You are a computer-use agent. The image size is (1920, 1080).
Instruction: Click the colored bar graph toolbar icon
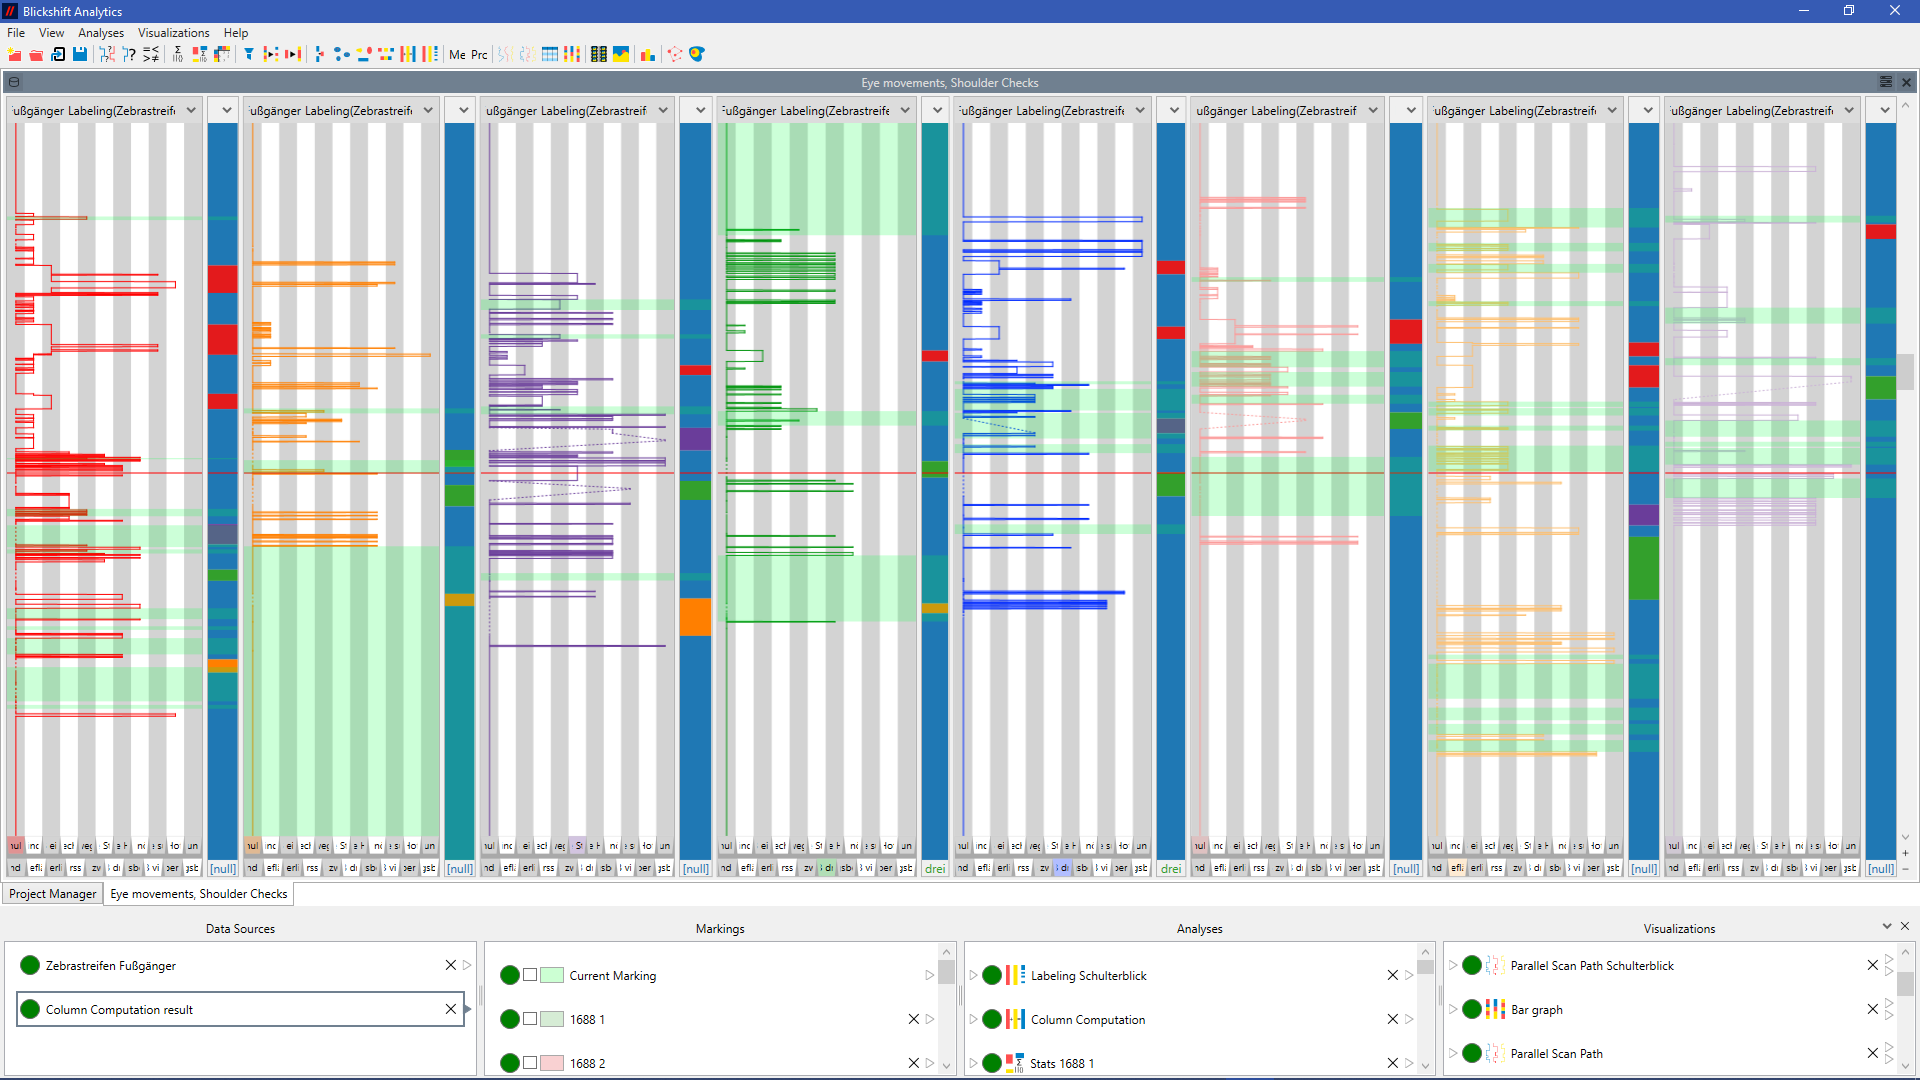[x=572, y=54]
